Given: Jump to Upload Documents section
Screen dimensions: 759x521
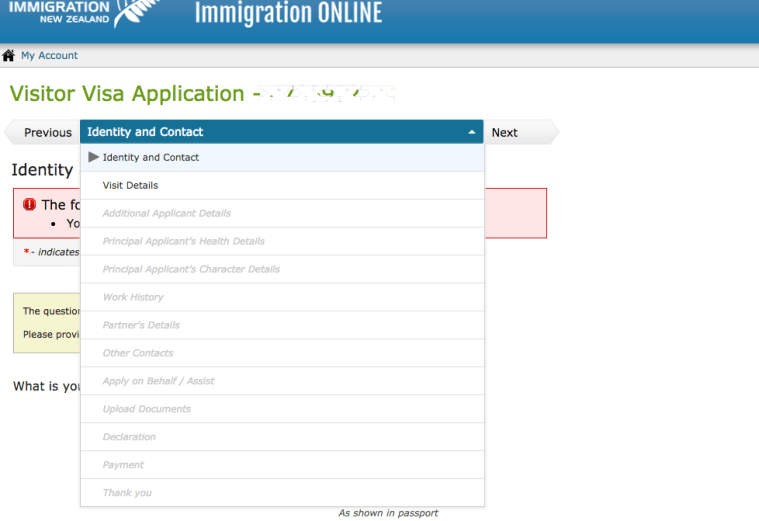Looking at the screenshot, I should click(146, 409).
